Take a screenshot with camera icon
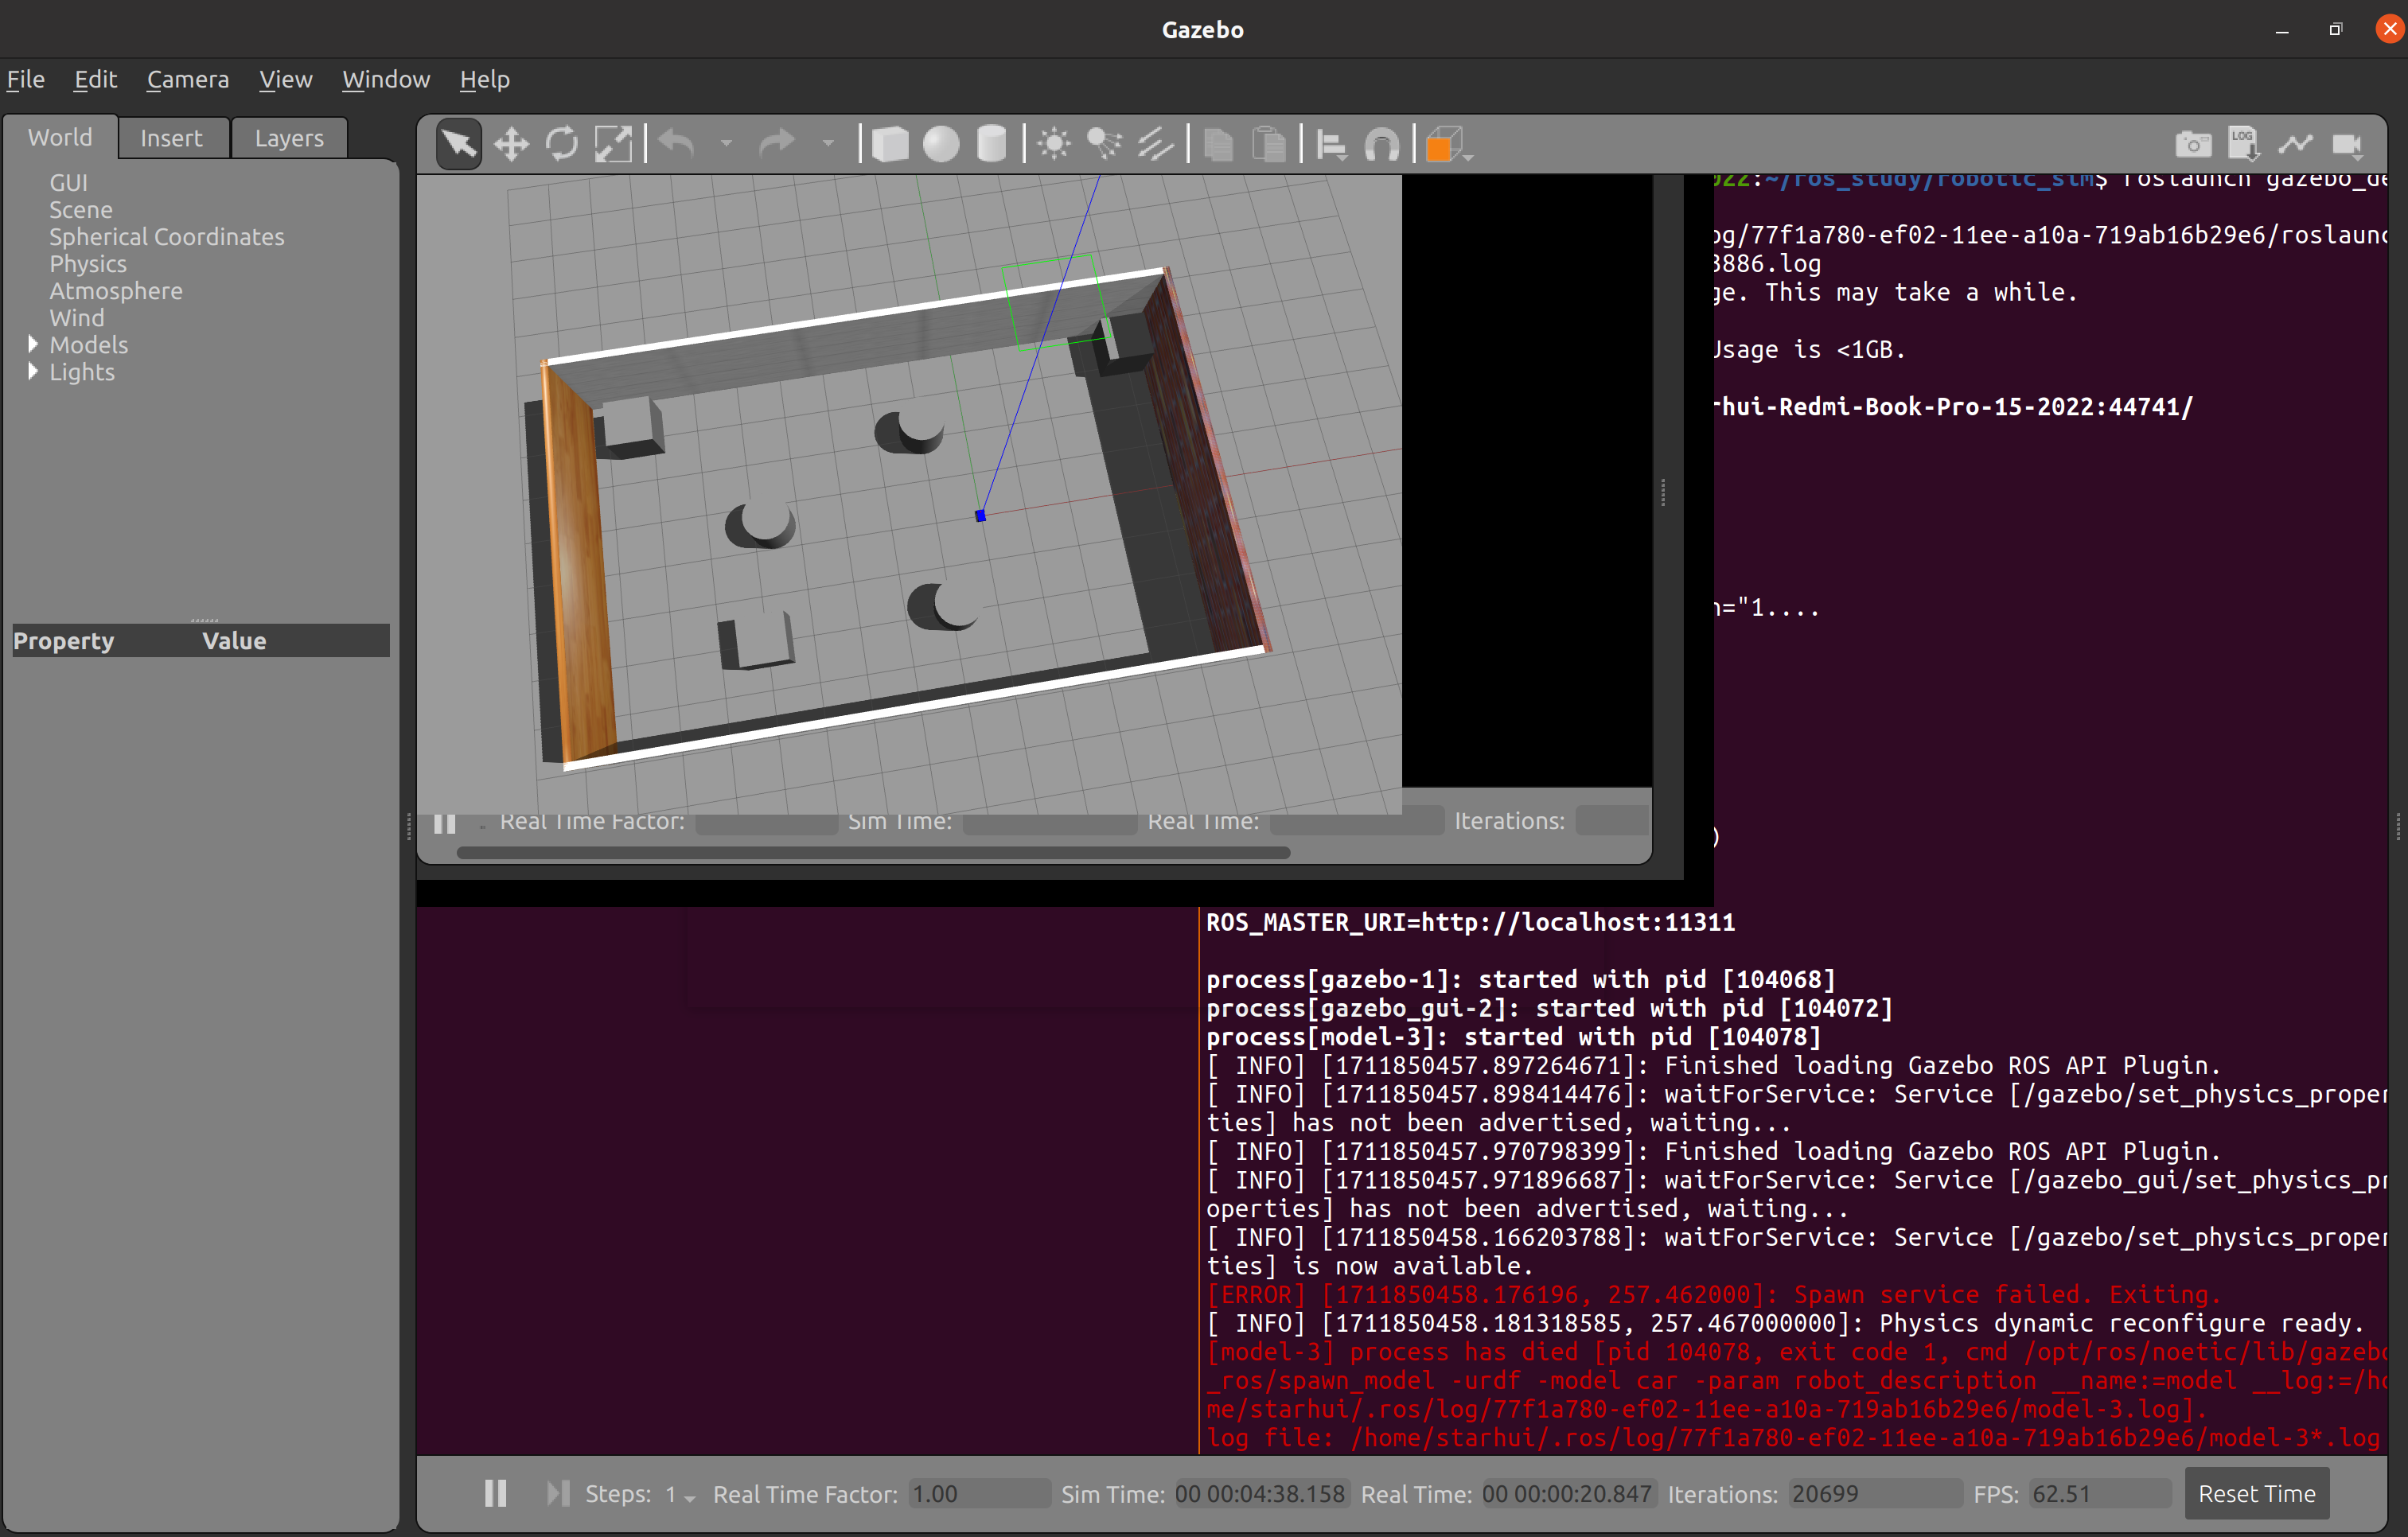This screenshot has height=1537, width=2408. [x=2192, y=144]
